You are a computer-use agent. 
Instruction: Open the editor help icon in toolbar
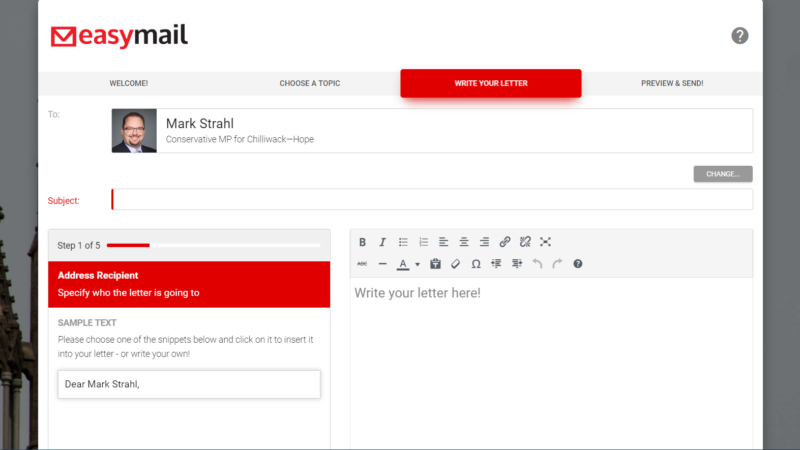577,264
